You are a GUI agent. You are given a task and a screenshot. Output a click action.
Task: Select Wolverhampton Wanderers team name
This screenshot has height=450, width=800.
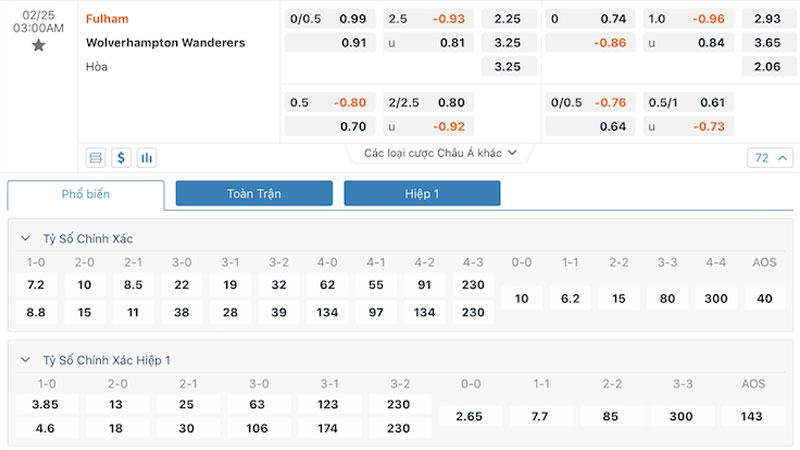click(165, 43)
